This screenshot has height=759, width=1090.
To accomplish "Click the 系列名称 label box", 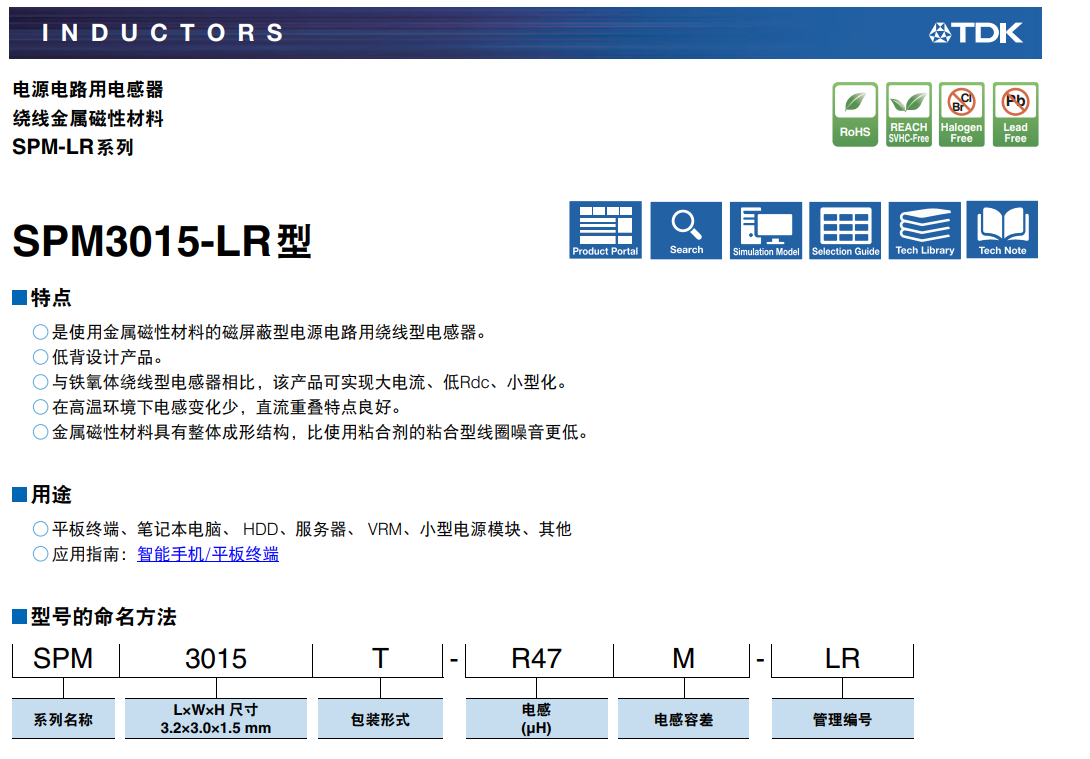I will tap(63, 719).
